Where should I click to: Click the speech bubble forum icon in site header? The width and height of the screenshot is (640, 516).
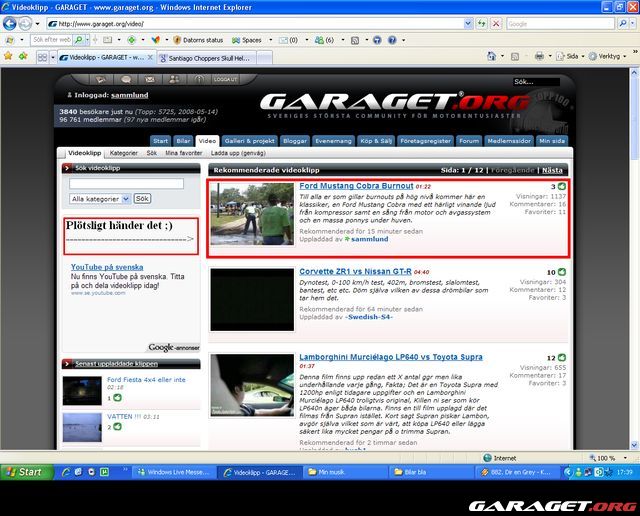pyautogui.click(x=126, y=79)
